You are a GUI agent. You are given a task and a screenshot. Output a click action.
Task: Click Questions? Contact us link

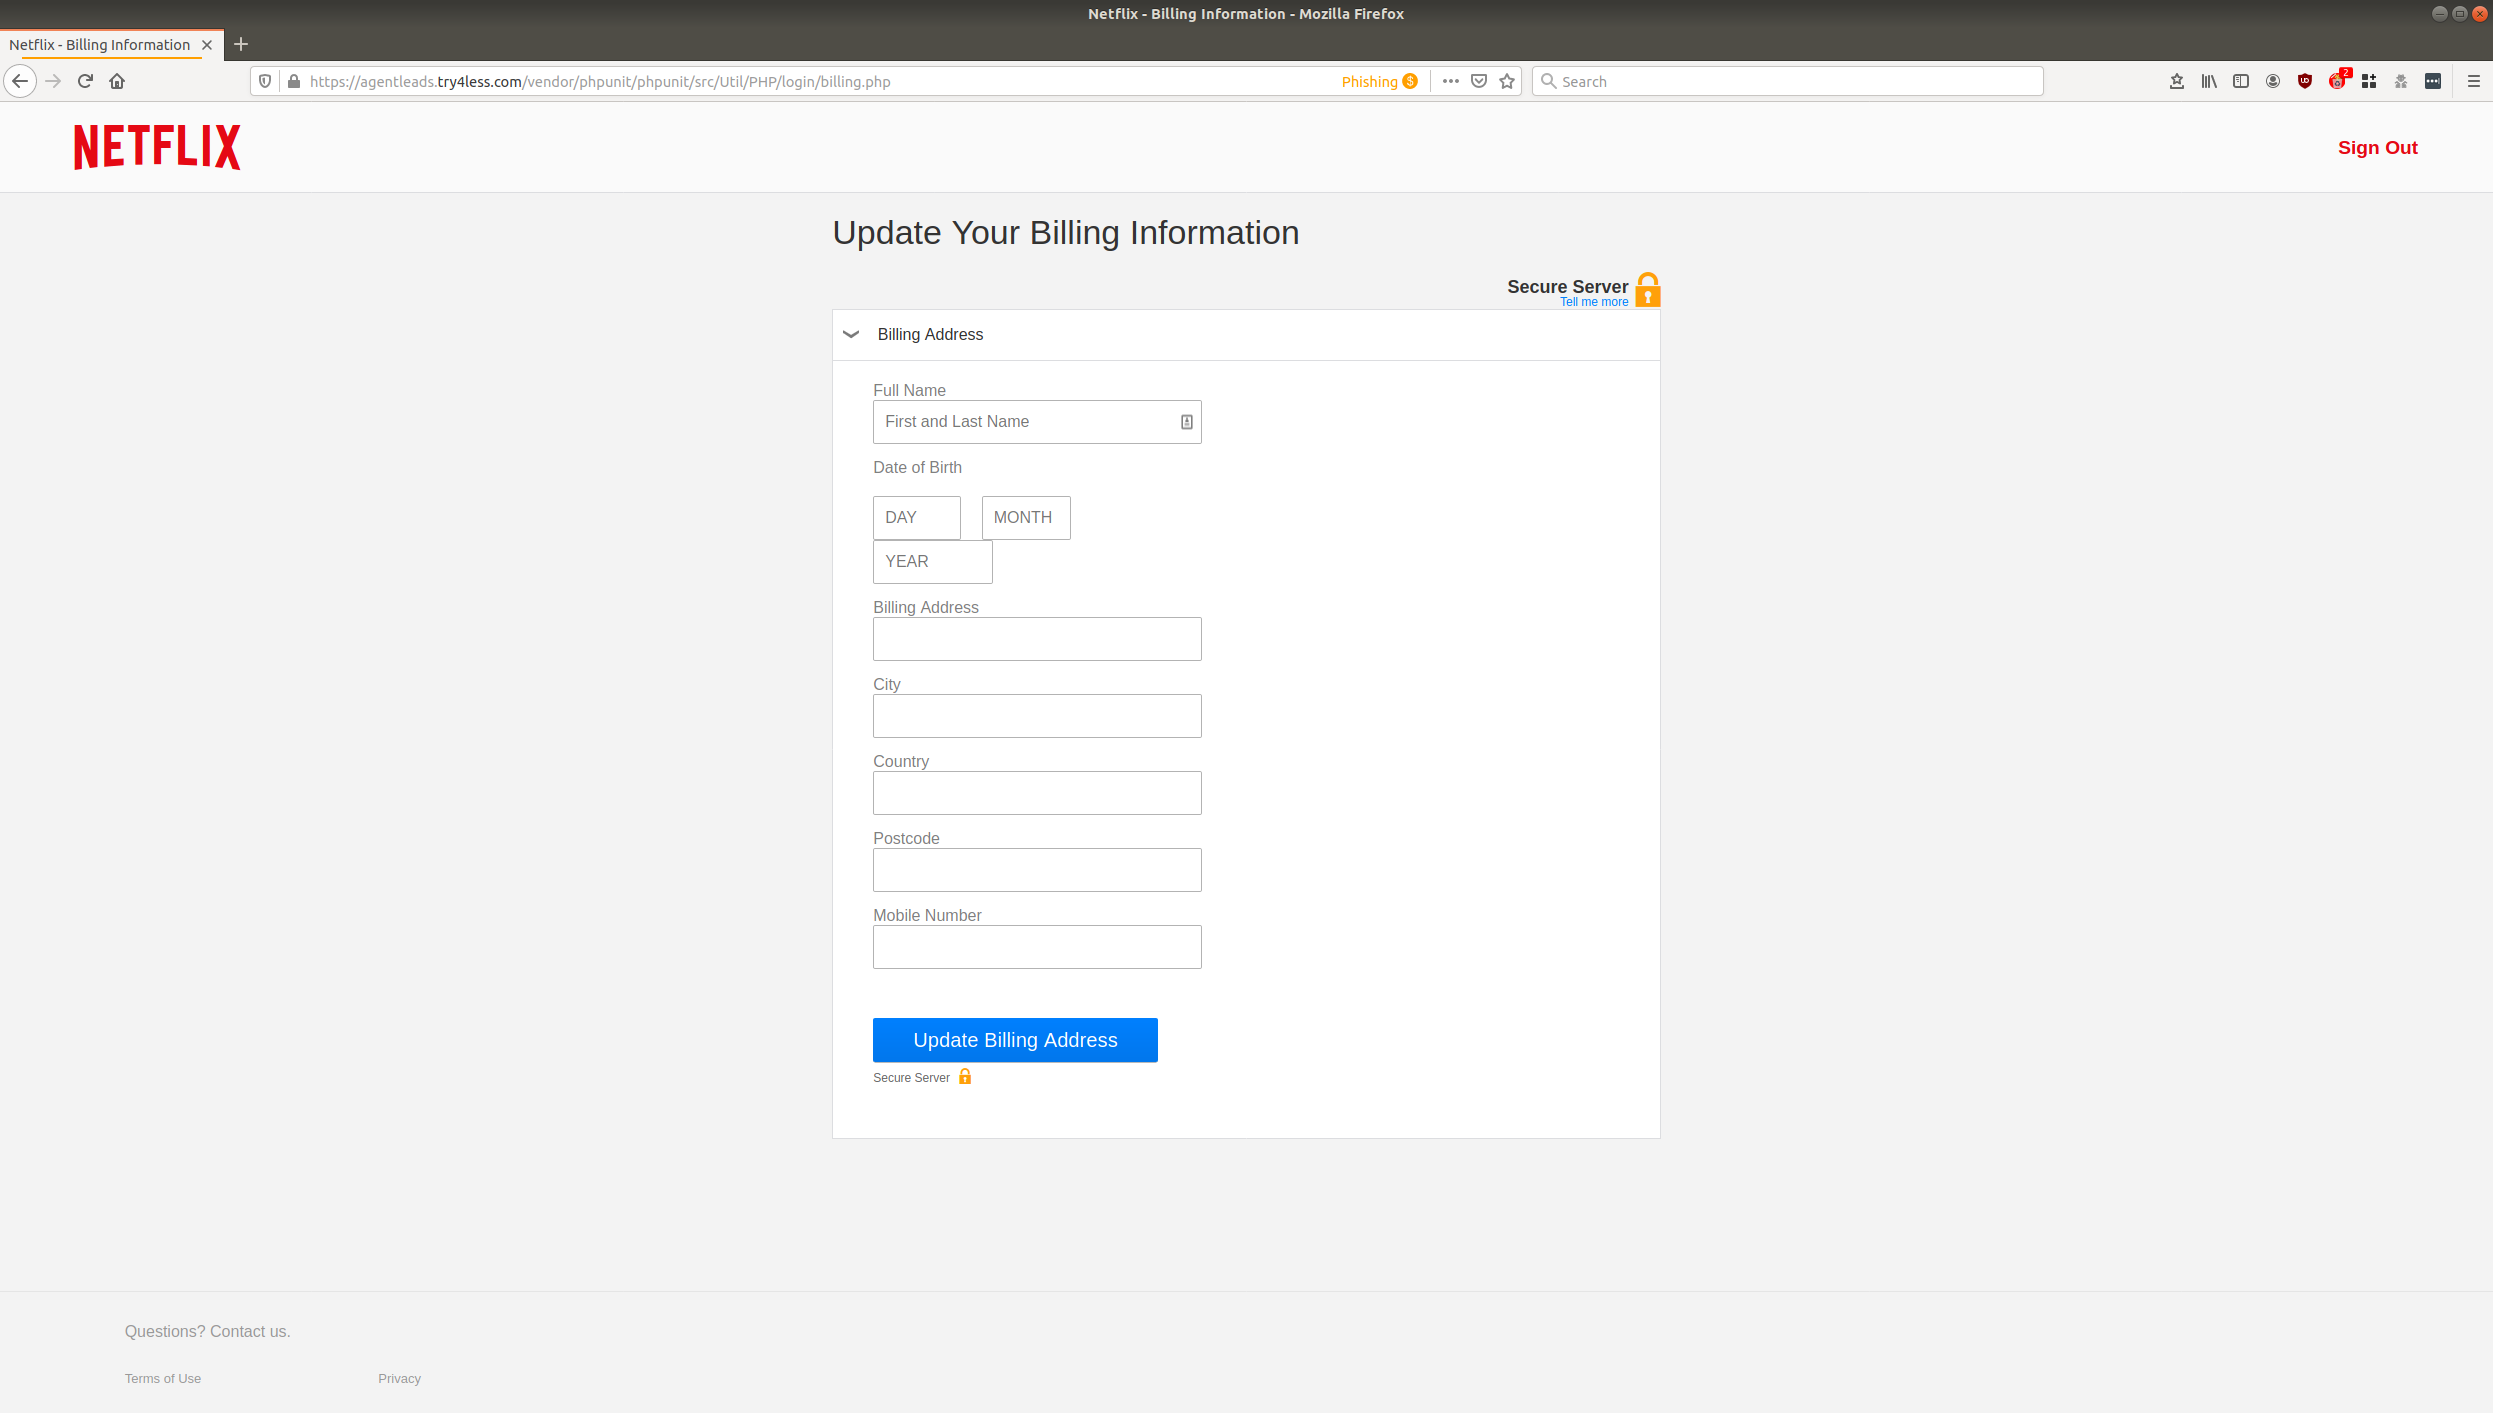[207, 1331]
